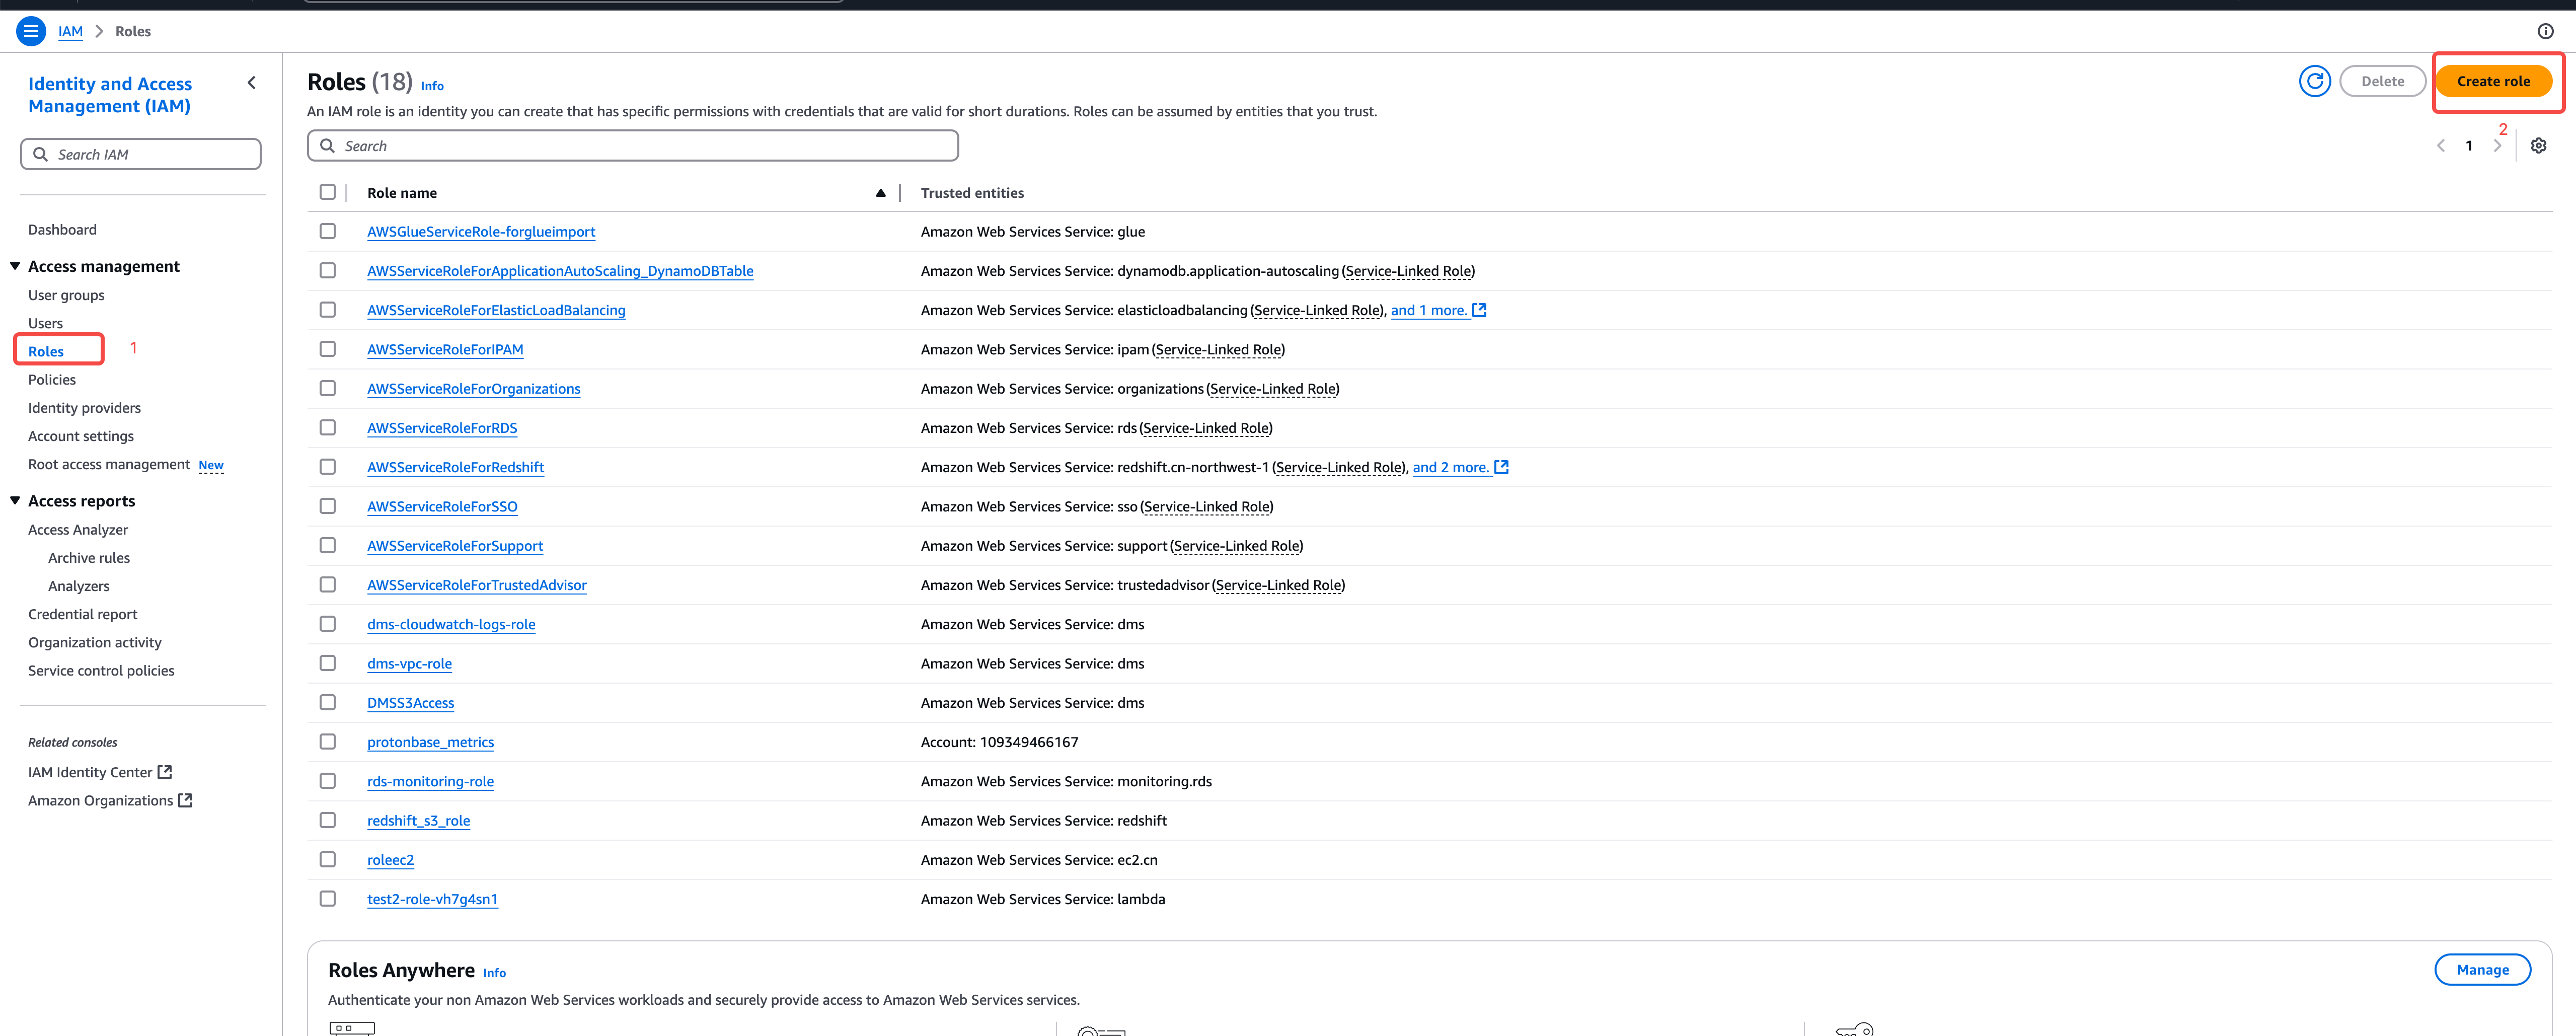The width and height of the screenshot is (2576, 1036).
Task: Collapse the Access reports section
Action: point(15,500)
